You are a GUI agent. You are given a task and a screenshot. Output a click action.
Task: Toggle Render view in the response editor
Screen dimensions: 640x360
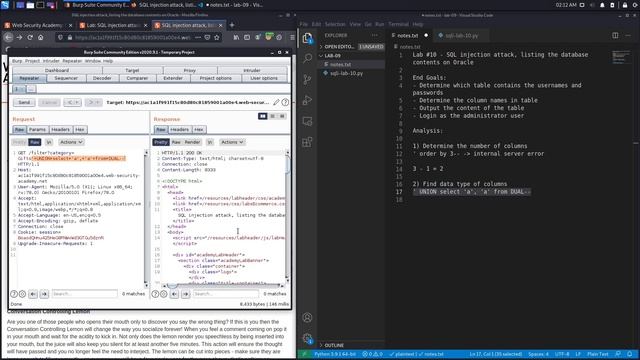[192, 142]
